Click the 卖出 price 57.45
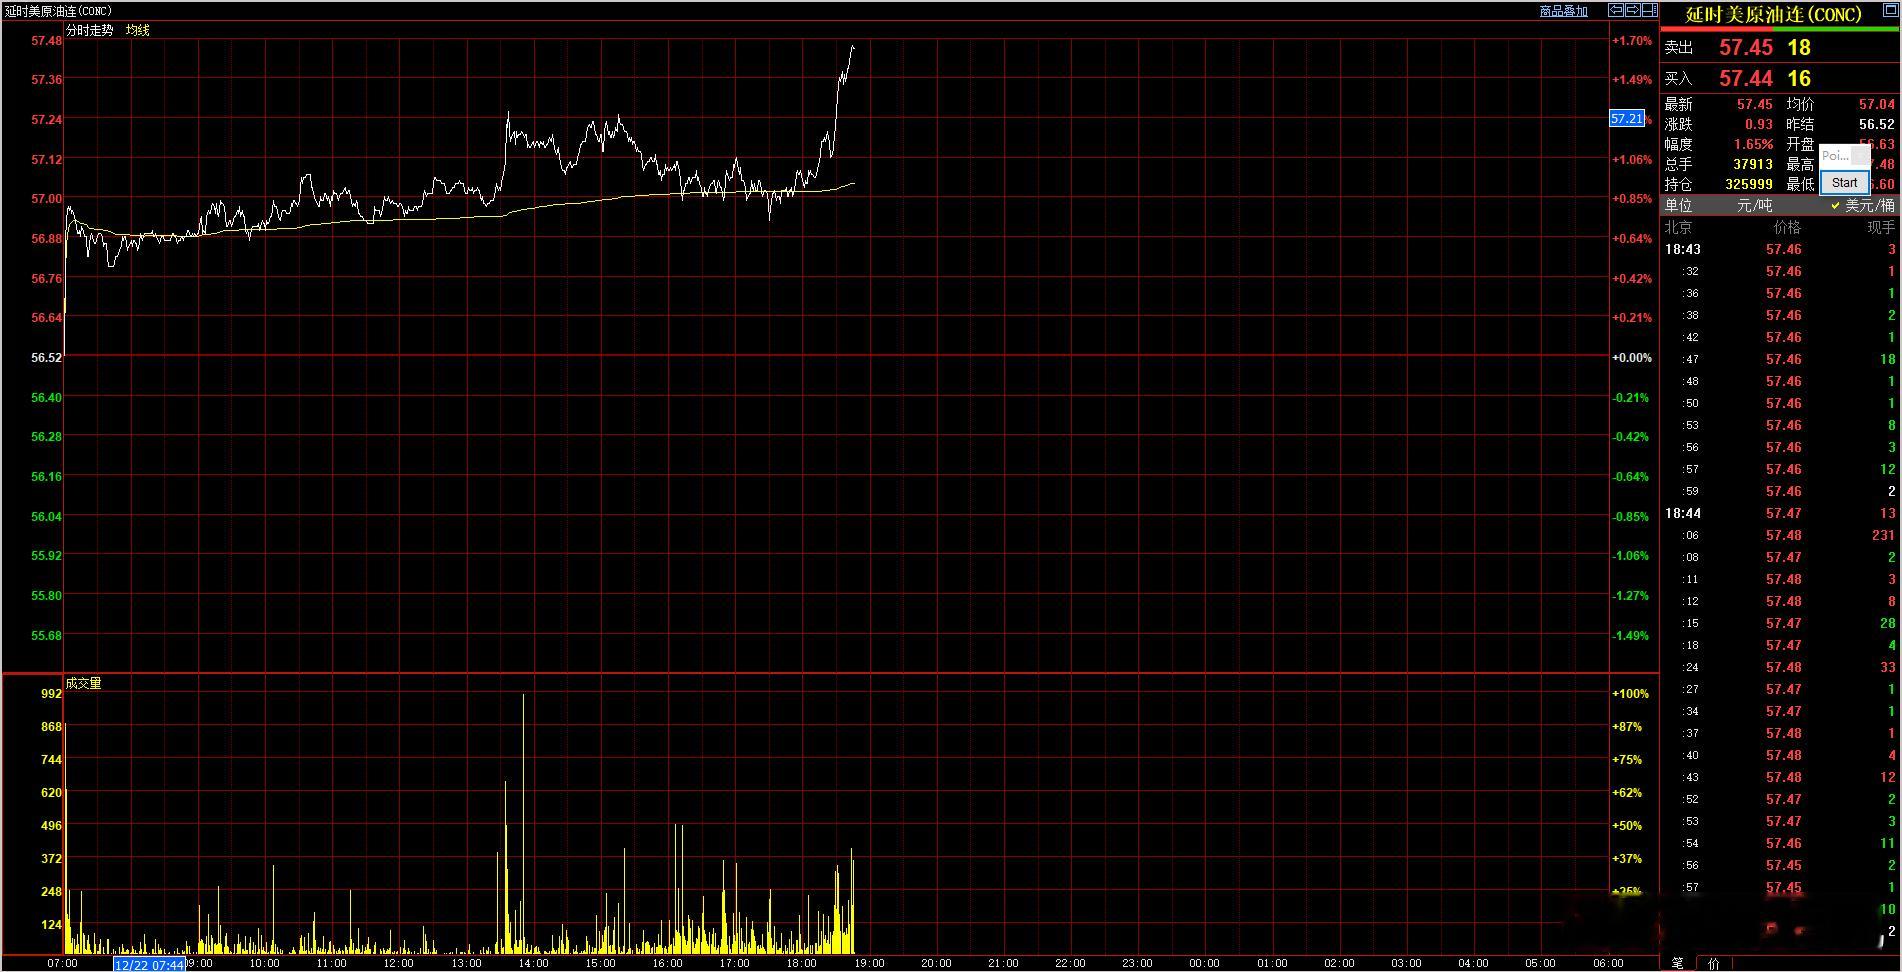1902x972 pixels. 1746,47
